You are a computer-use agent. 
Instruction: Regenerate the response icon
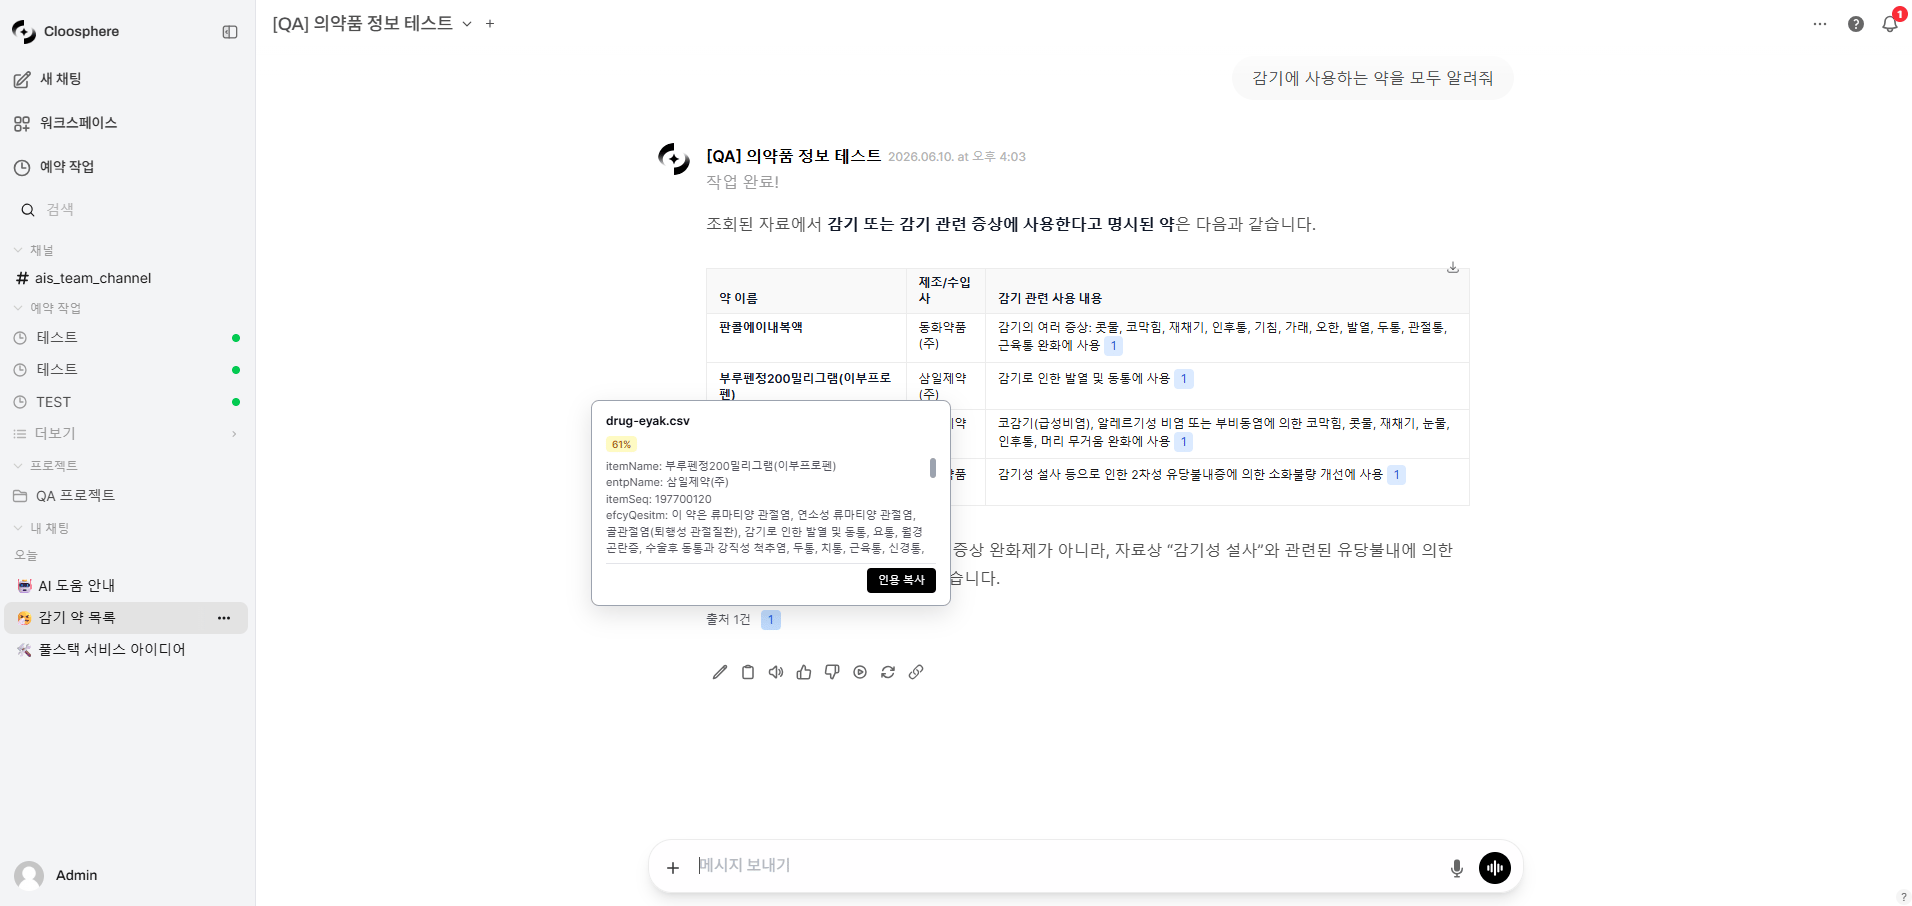[888, 673]
